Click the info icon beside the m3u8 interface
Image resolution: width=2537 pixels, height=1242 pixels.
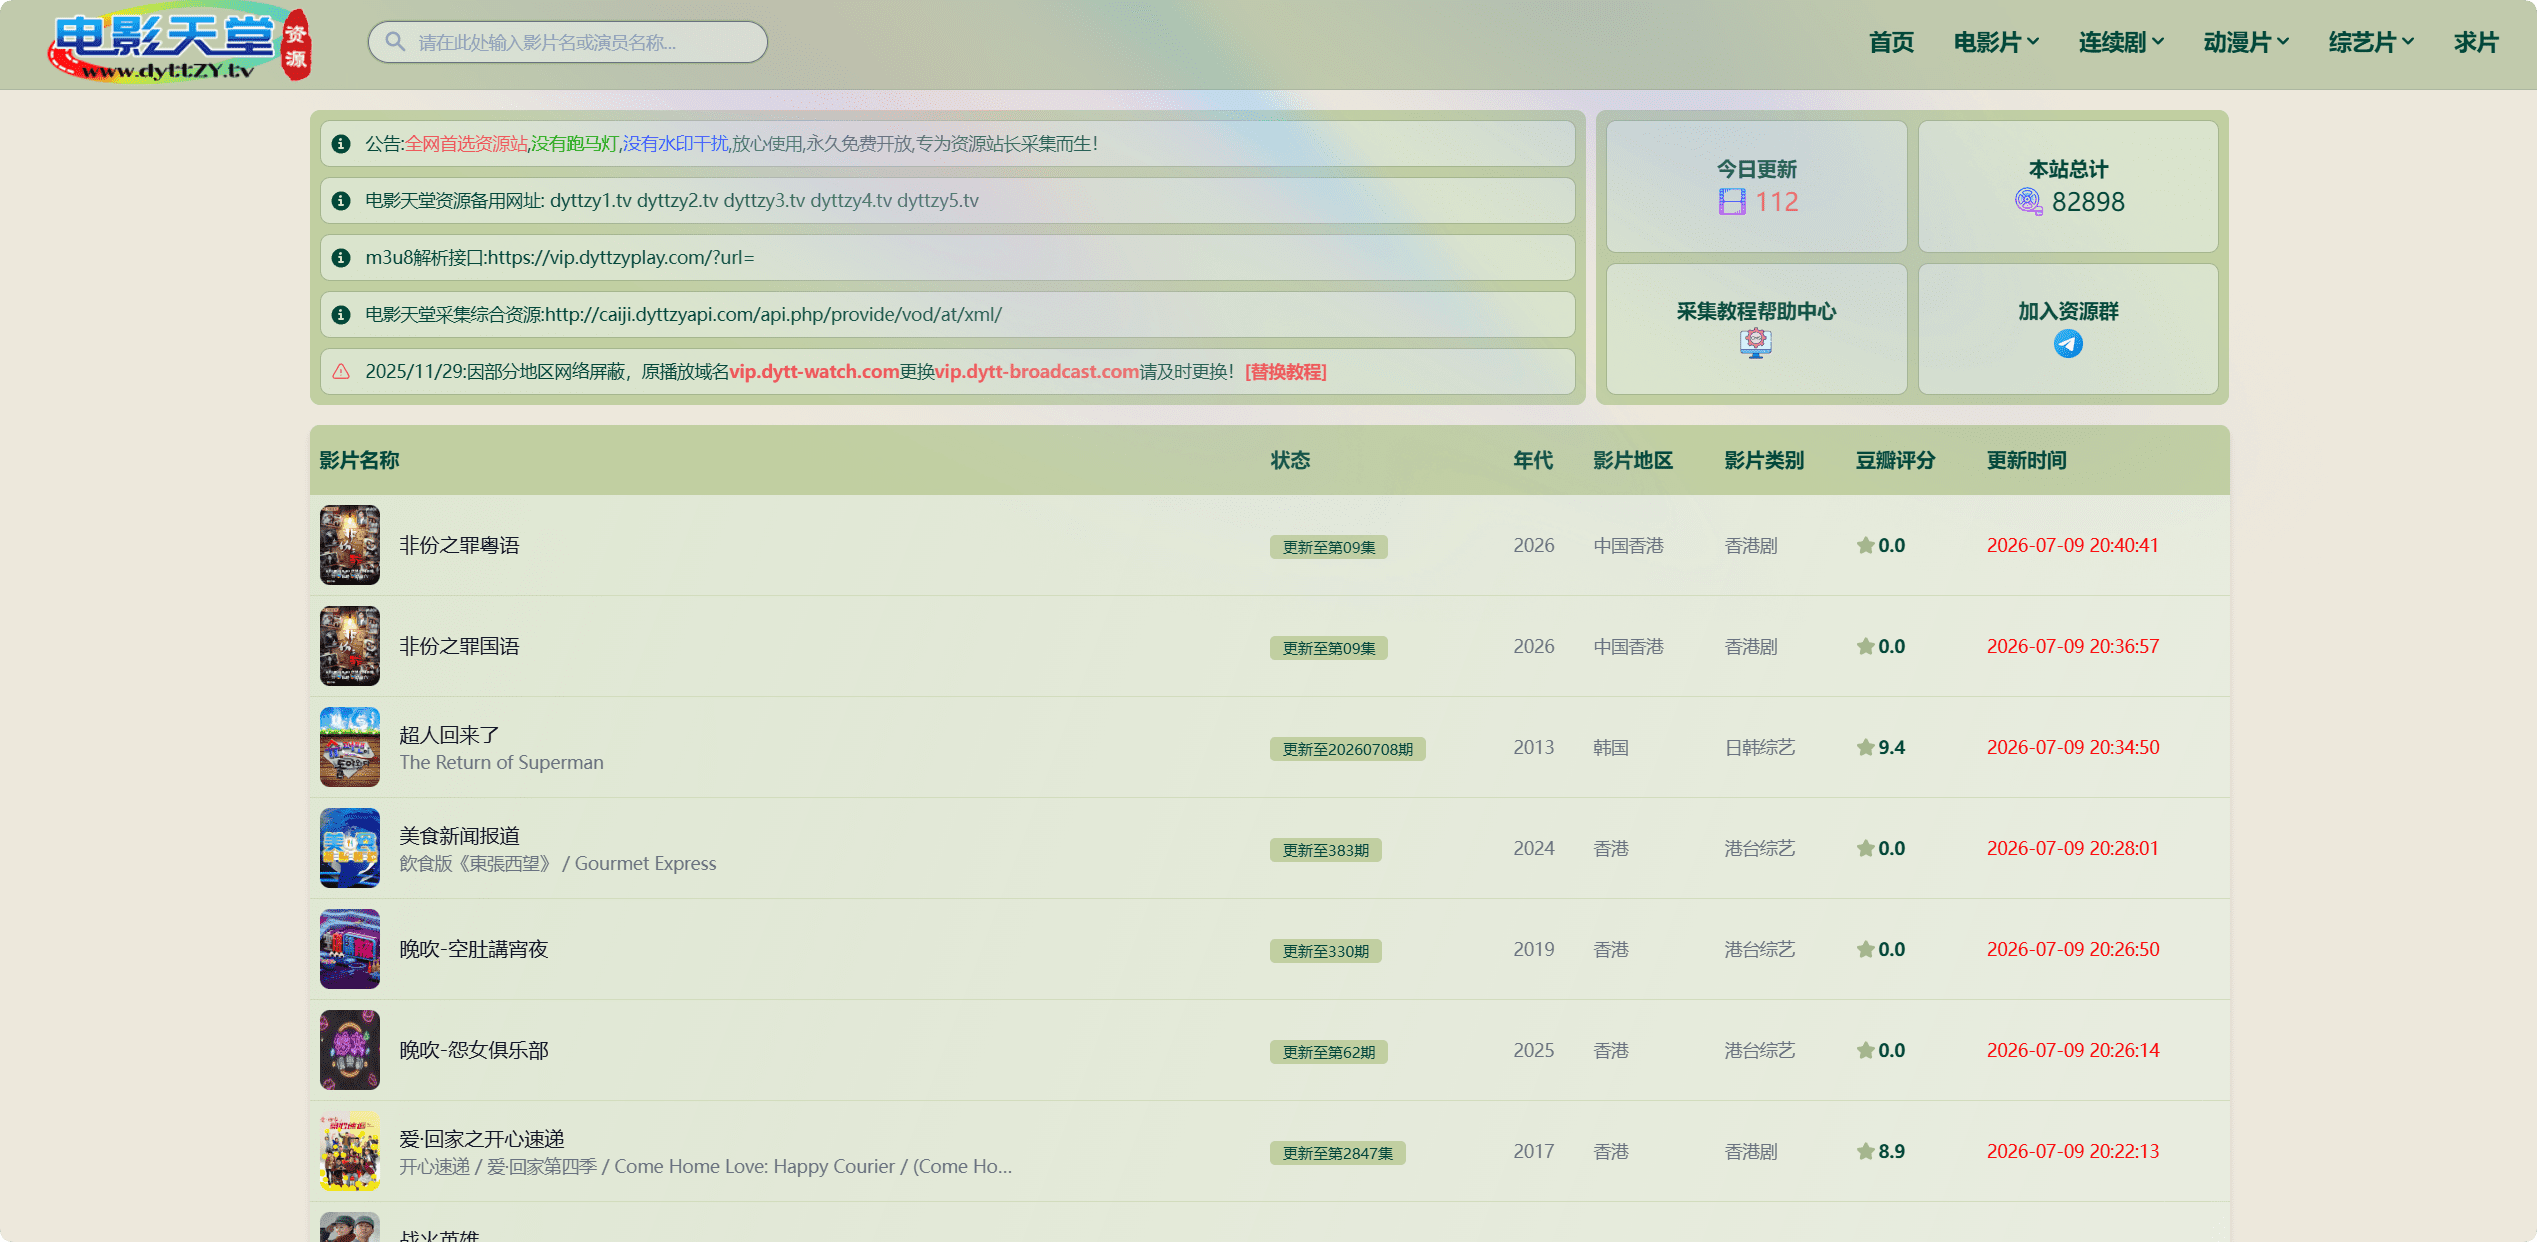[x=341, y=258]
